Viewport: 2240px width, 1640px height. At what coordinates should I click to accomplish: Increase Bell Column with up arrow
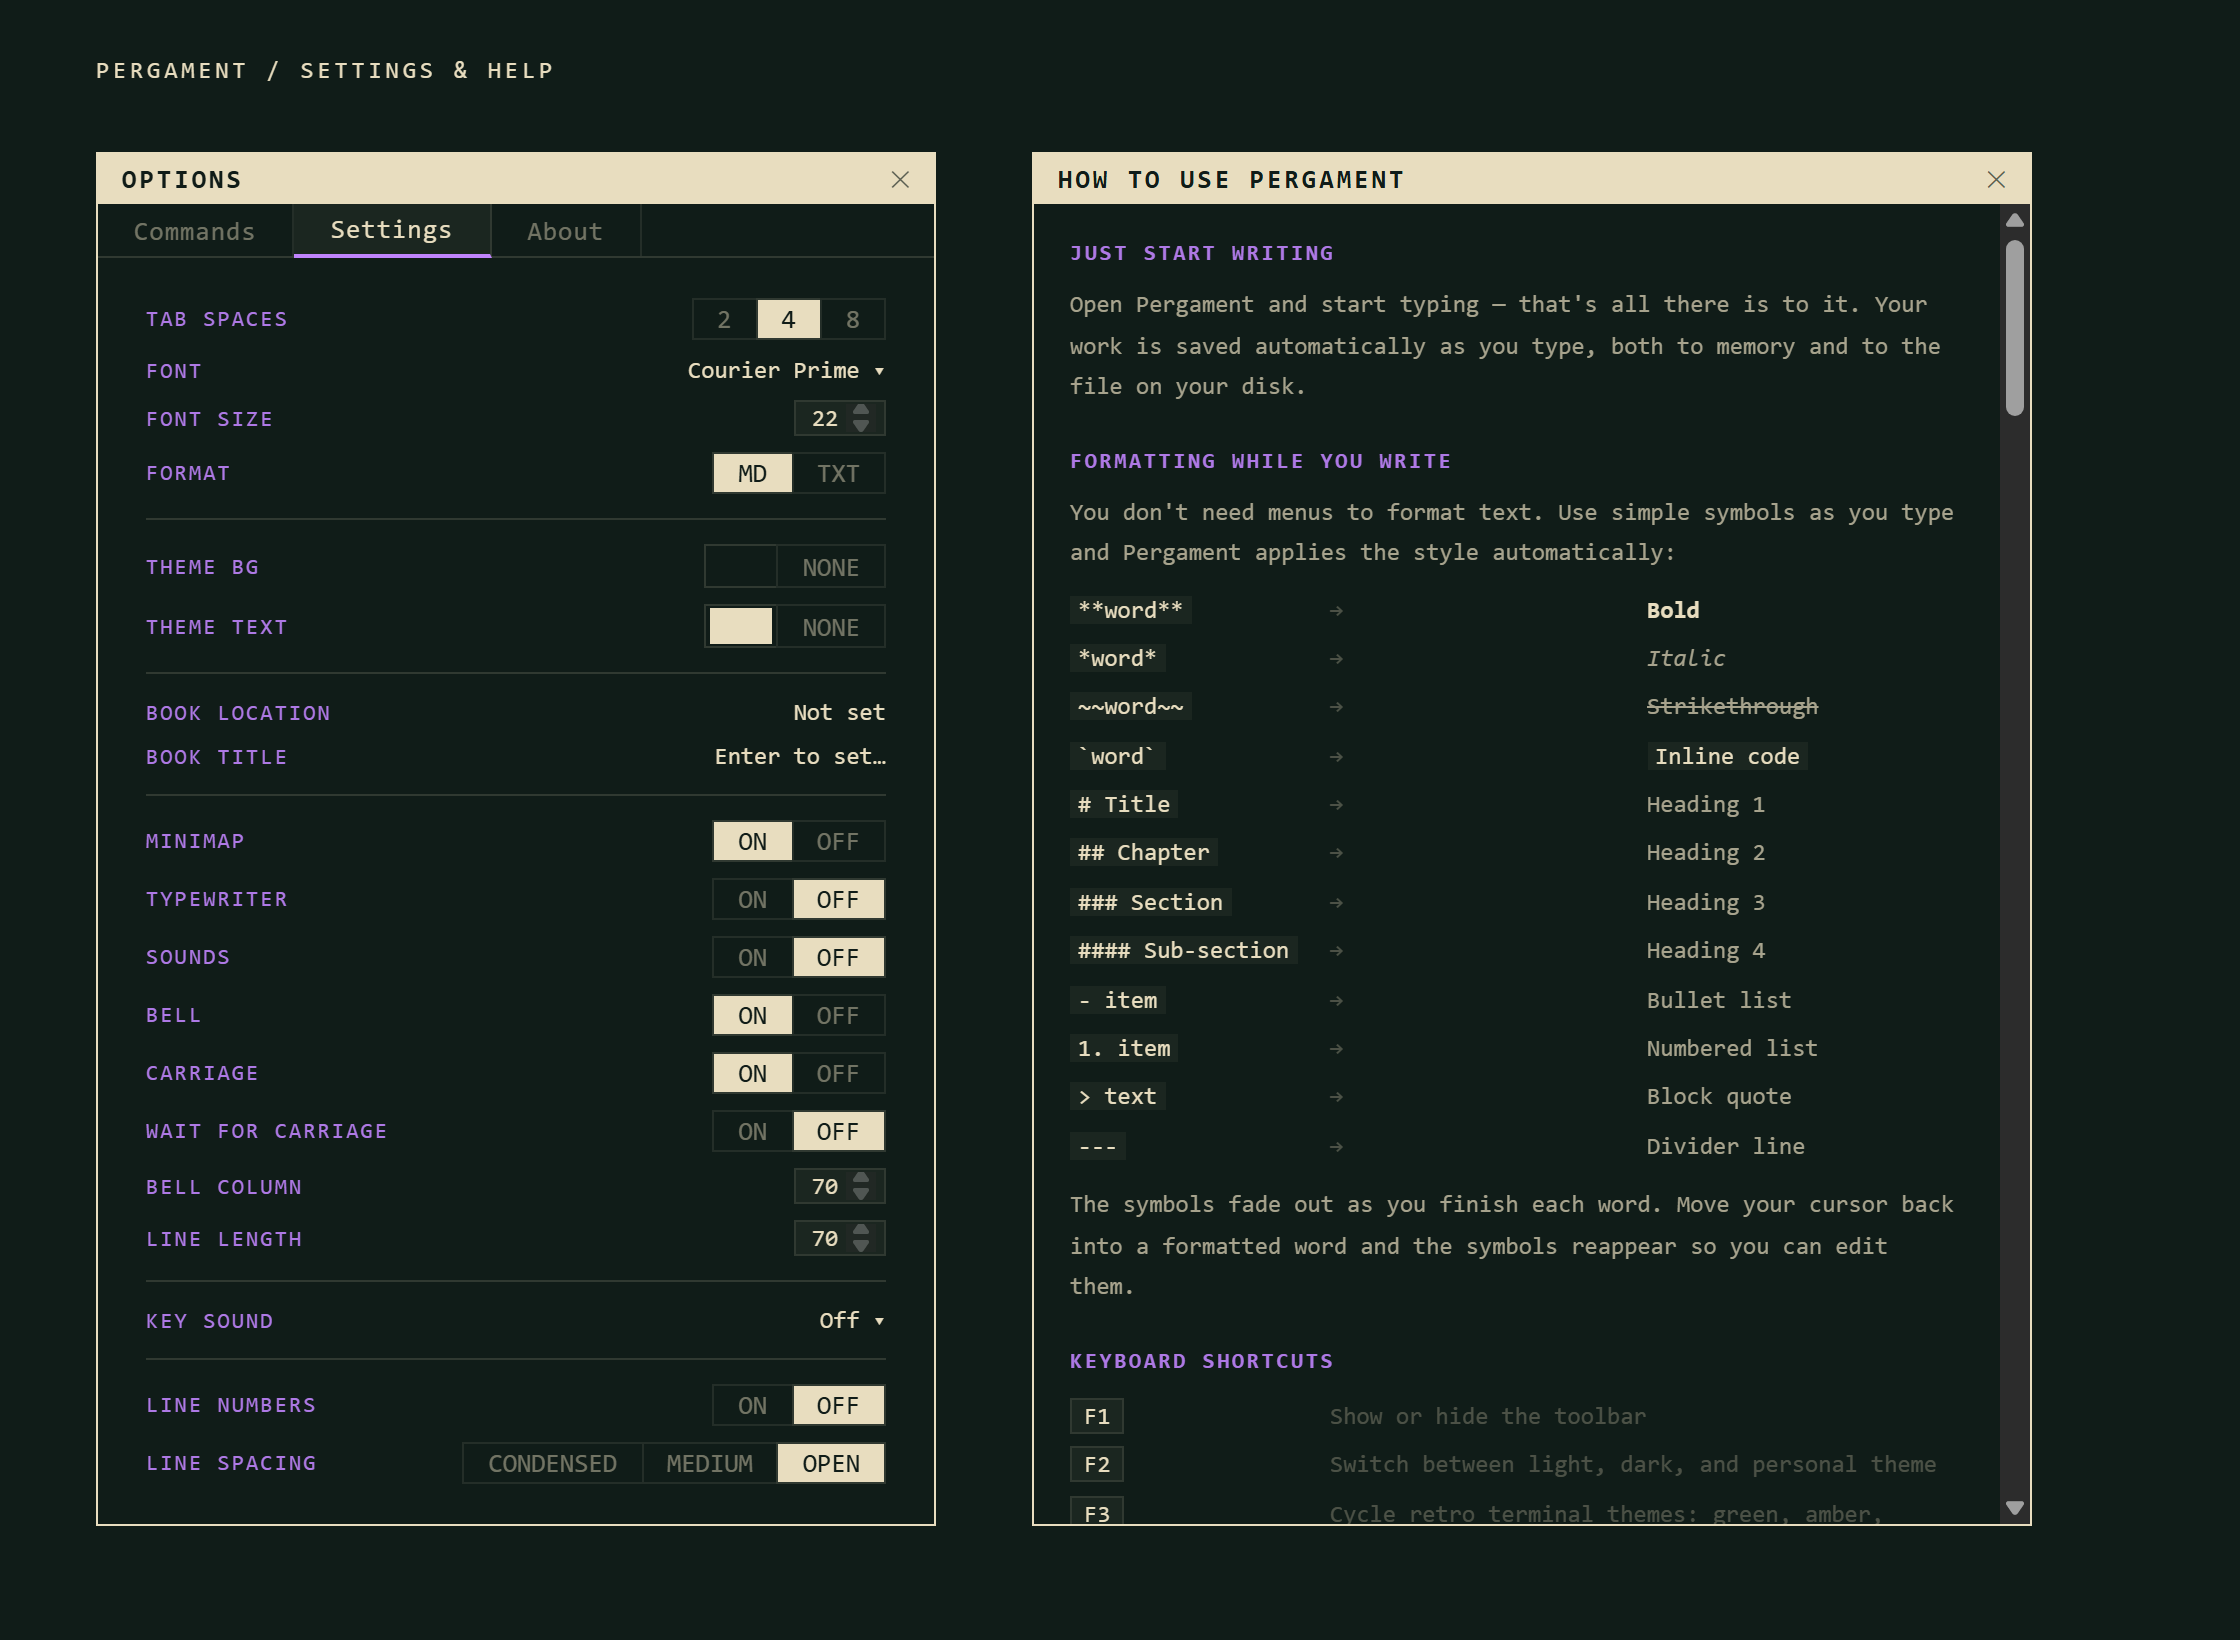tap(861, 1178)
